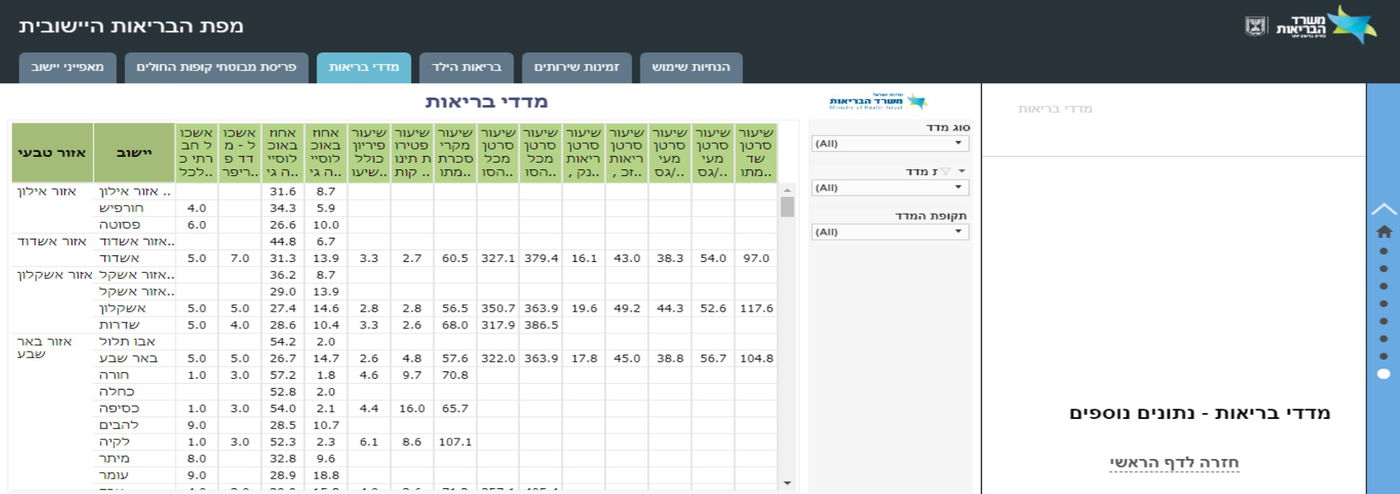
Task: Click the cell with value 327.1
Action: 498,258
